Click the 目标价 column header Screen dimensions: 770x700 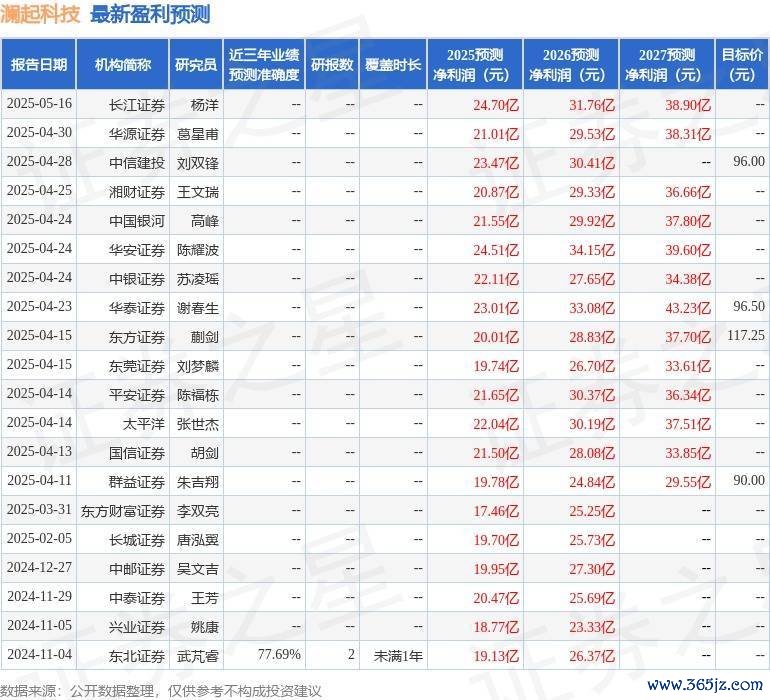742,64
